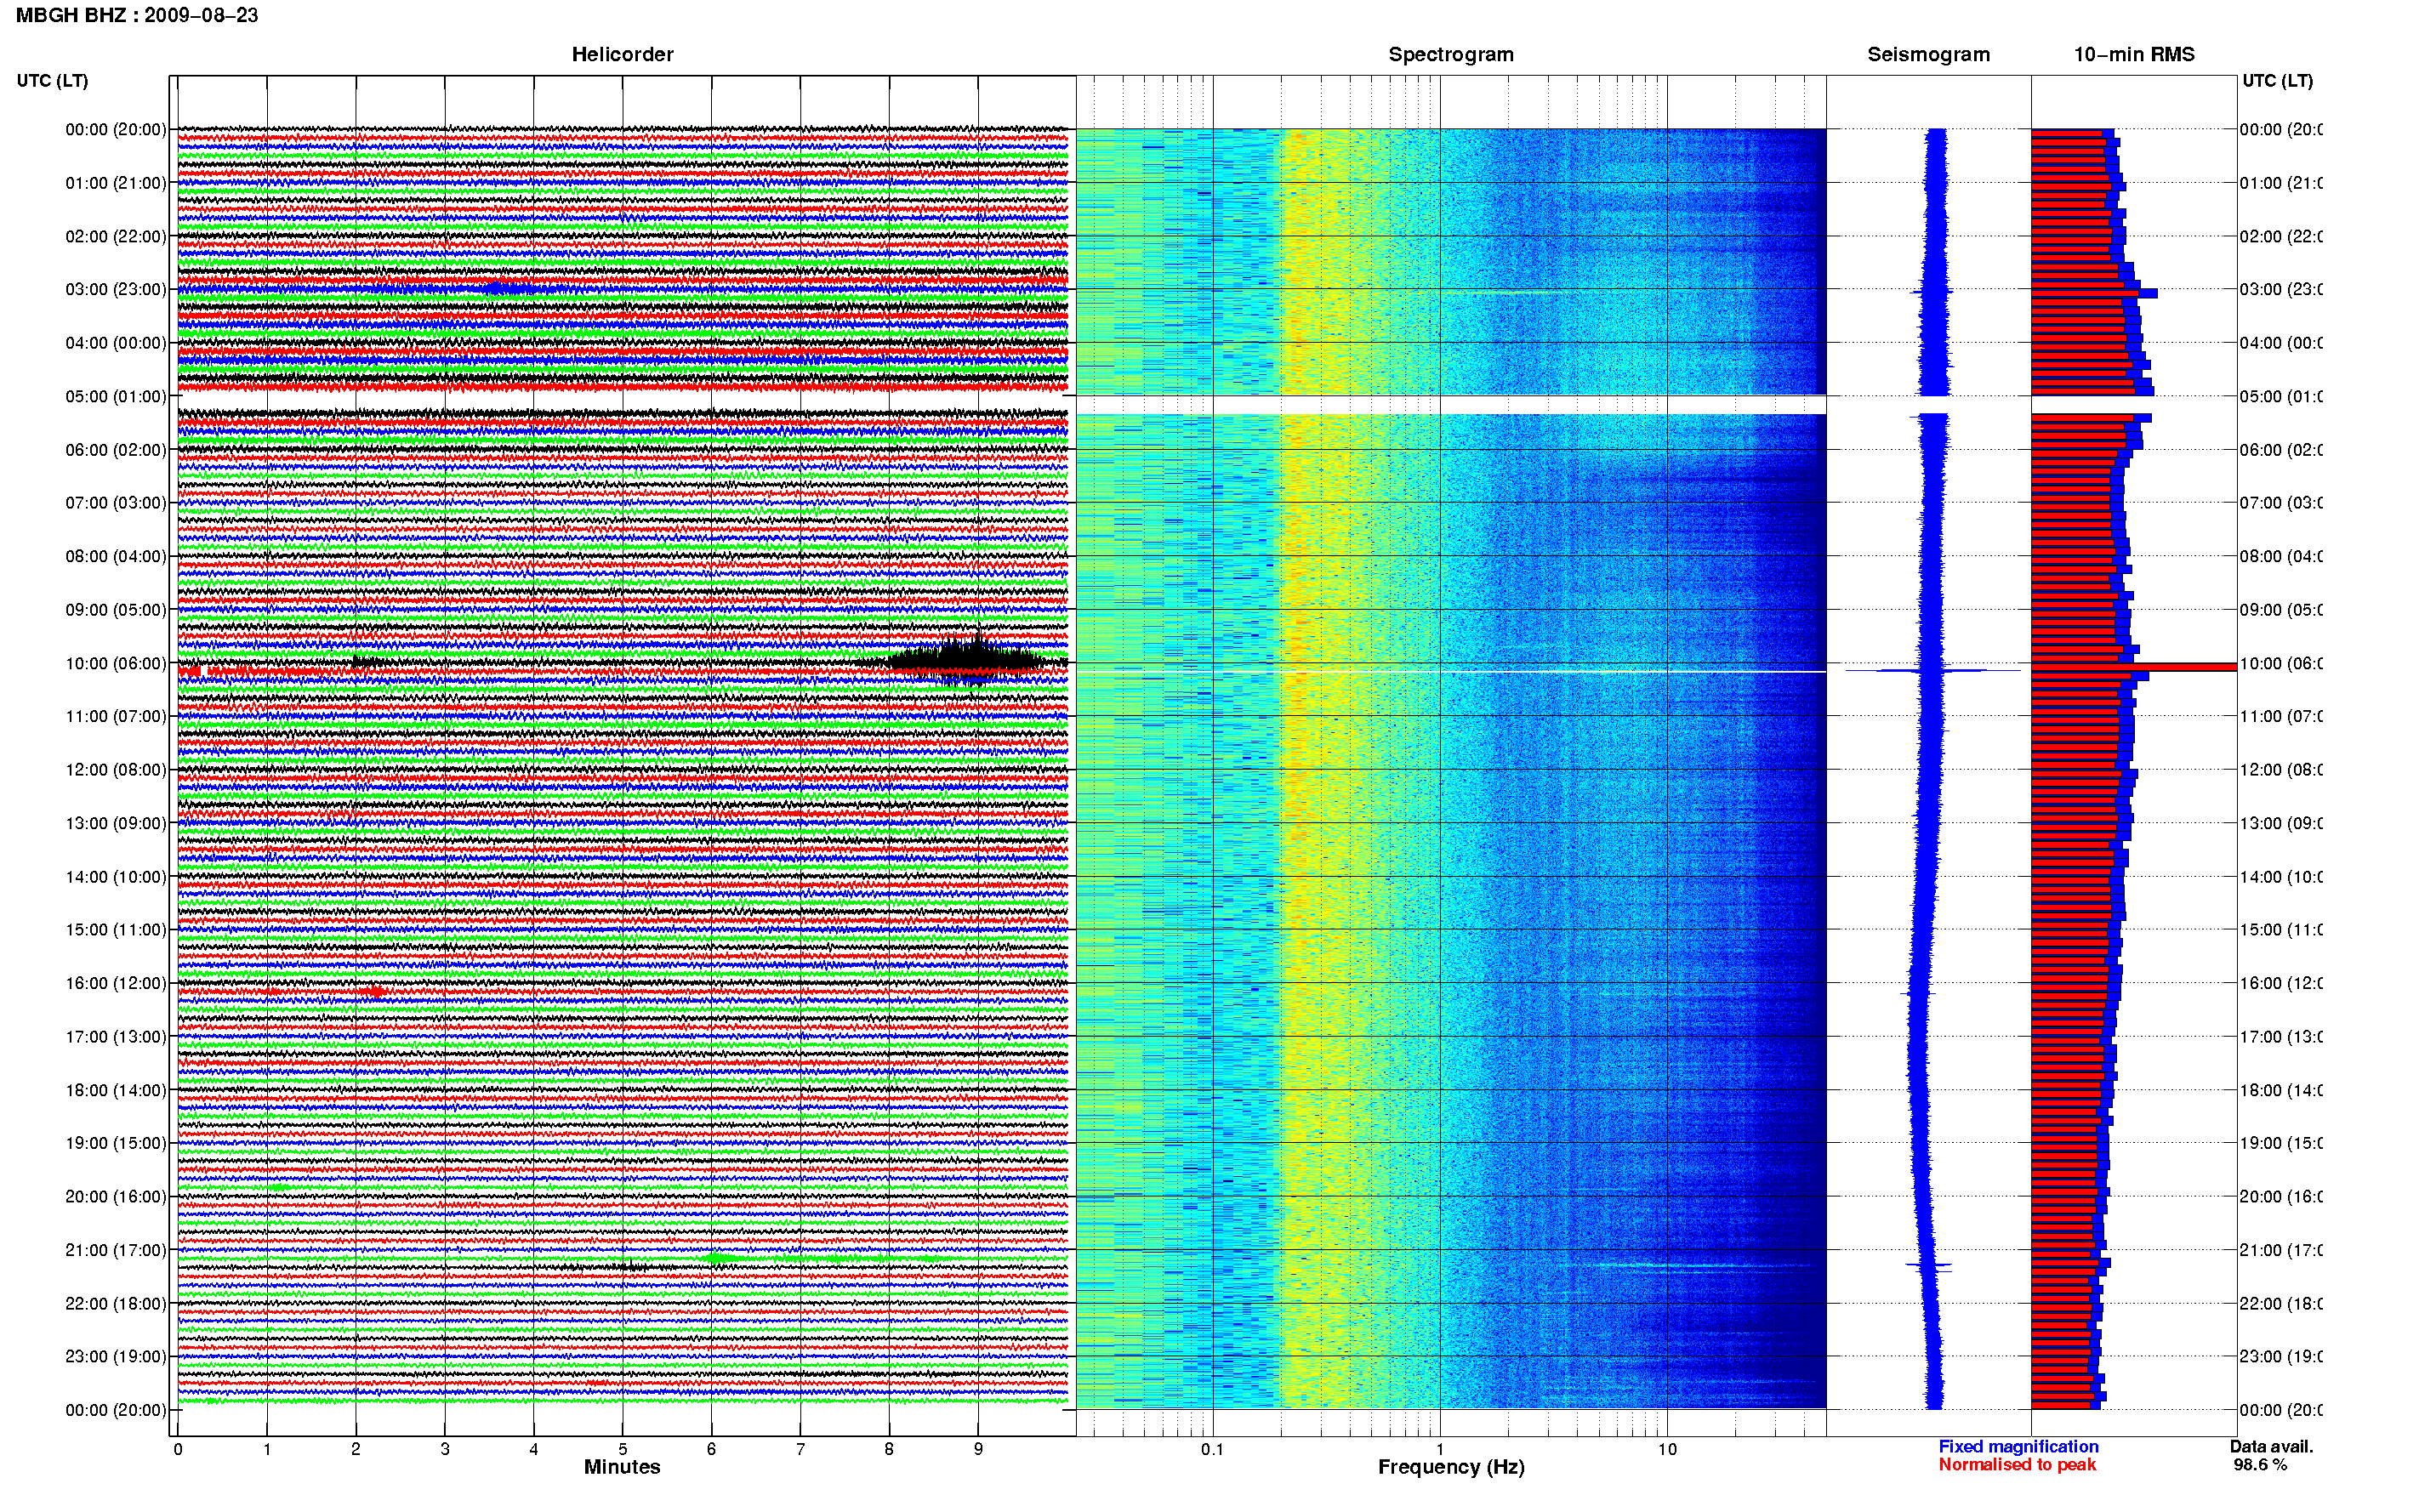
Task: Click left time label 14:00 (10:00)
Action: (116, 877)
